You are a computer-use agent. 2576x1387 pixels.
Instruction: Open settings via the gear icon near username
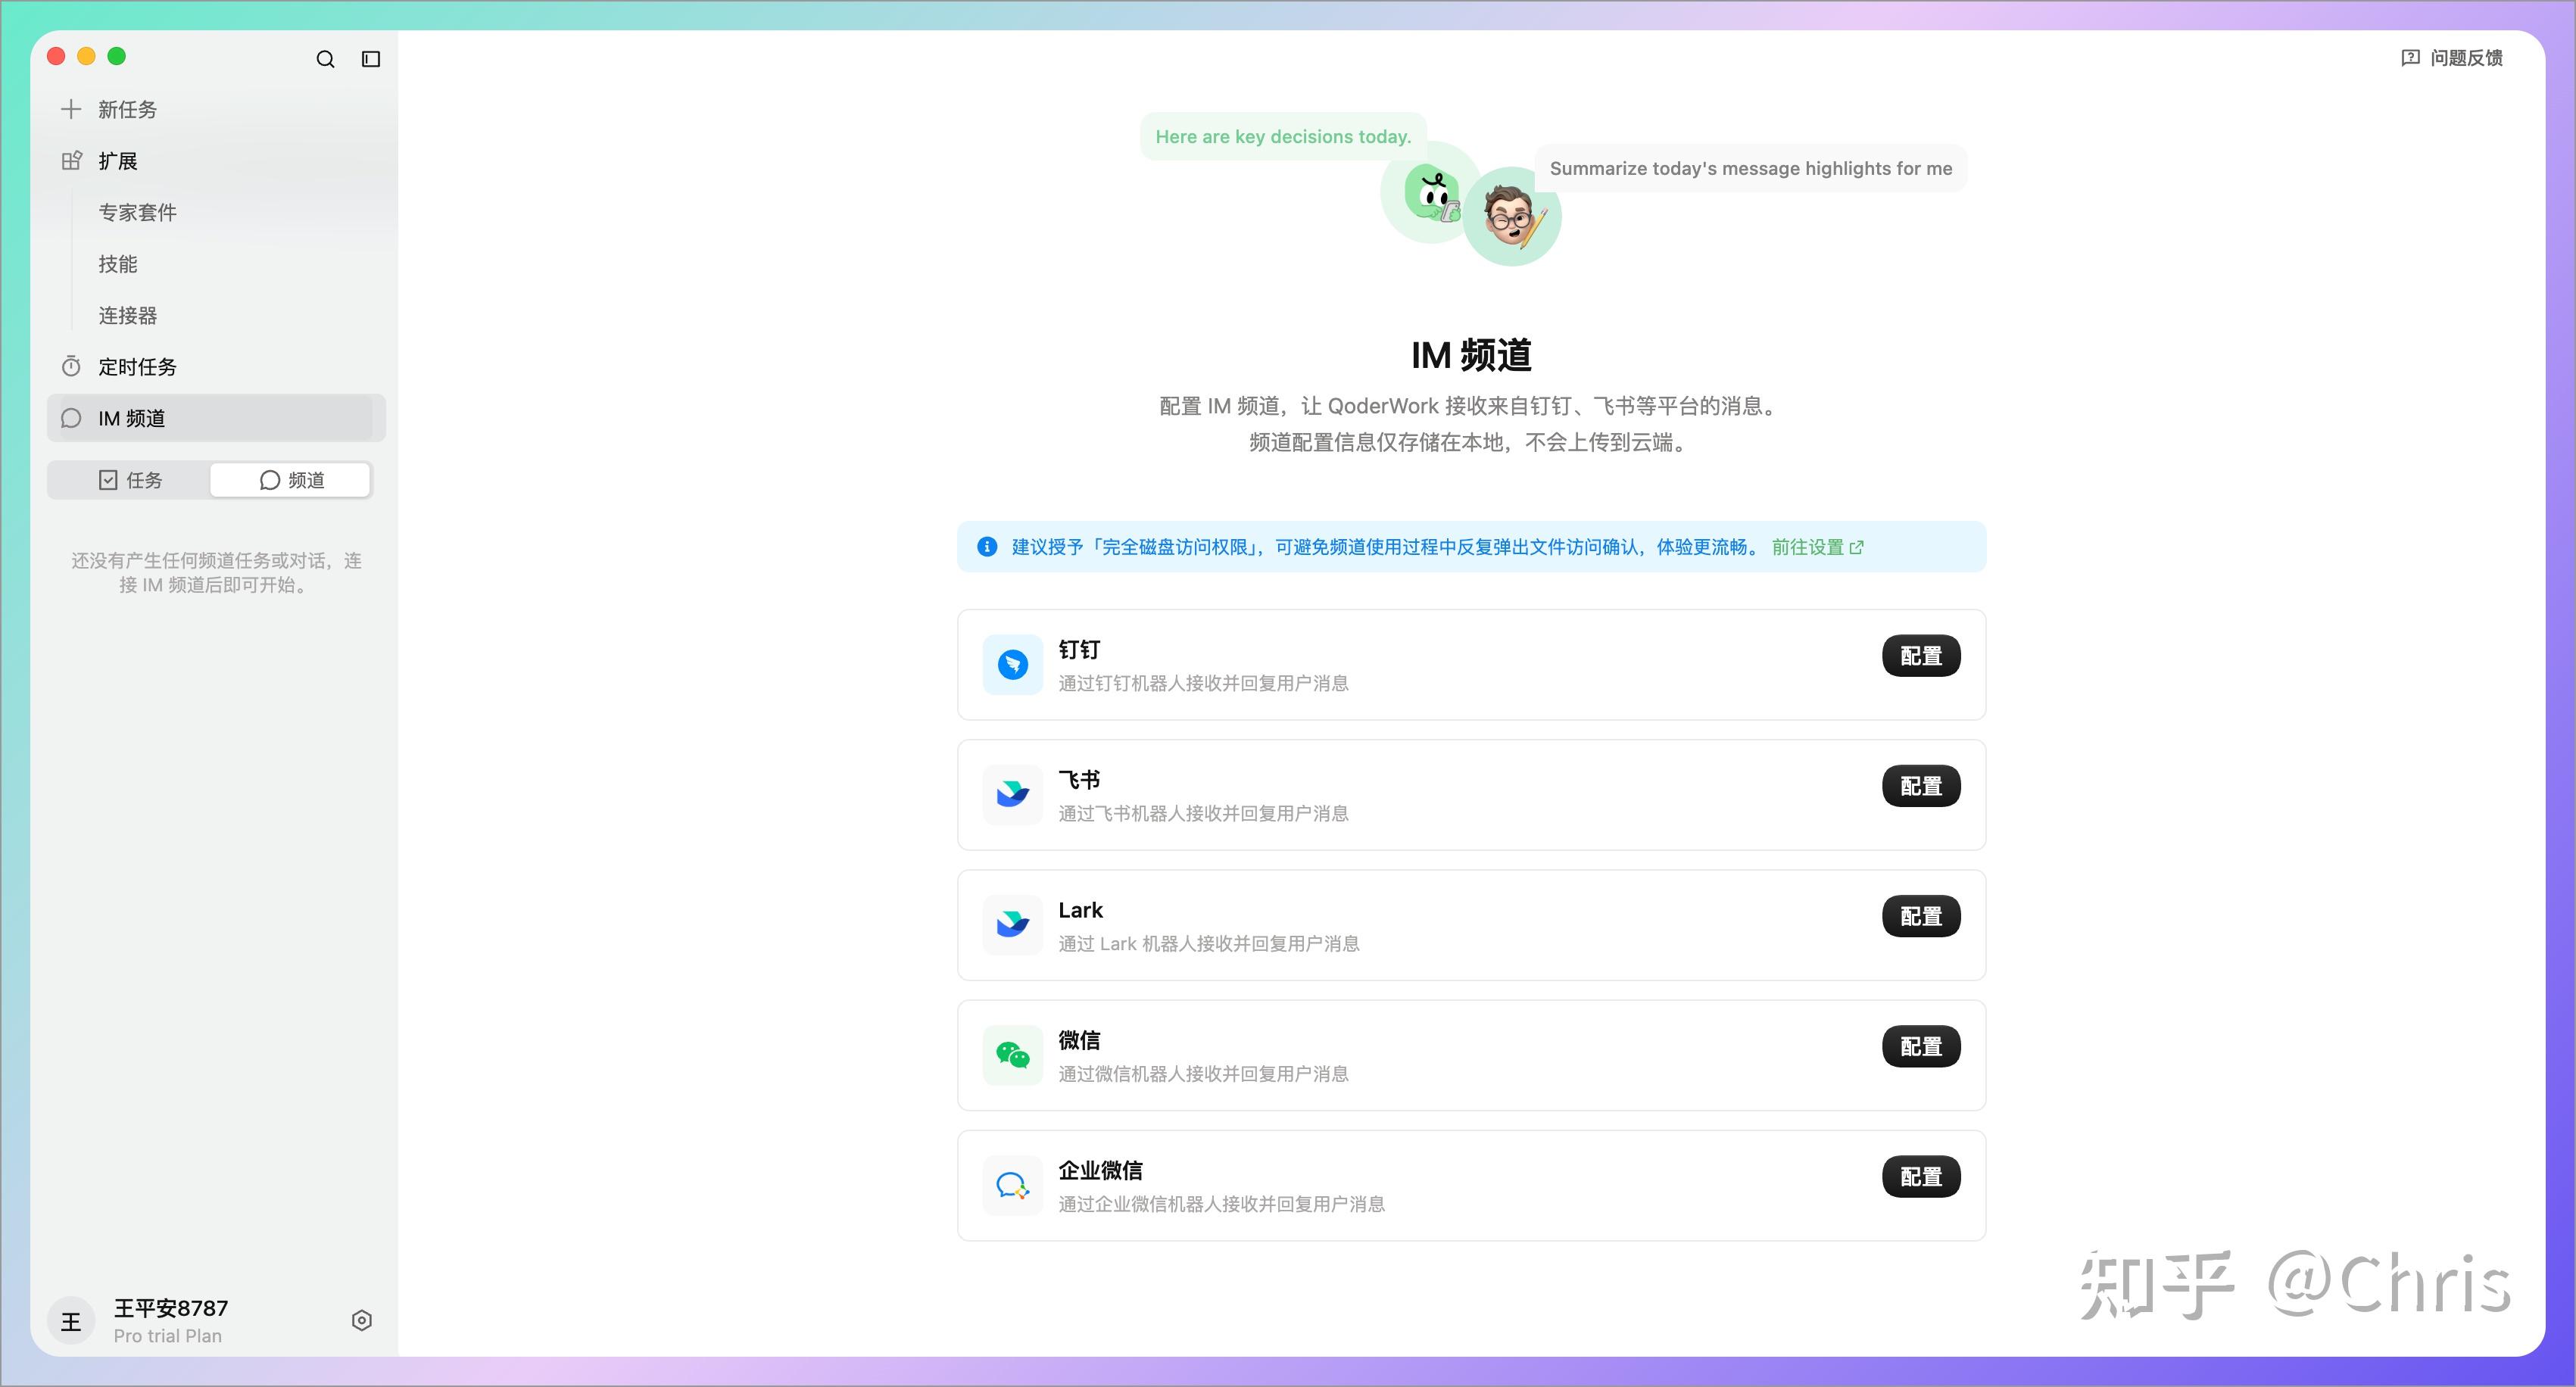[362, 1320]
